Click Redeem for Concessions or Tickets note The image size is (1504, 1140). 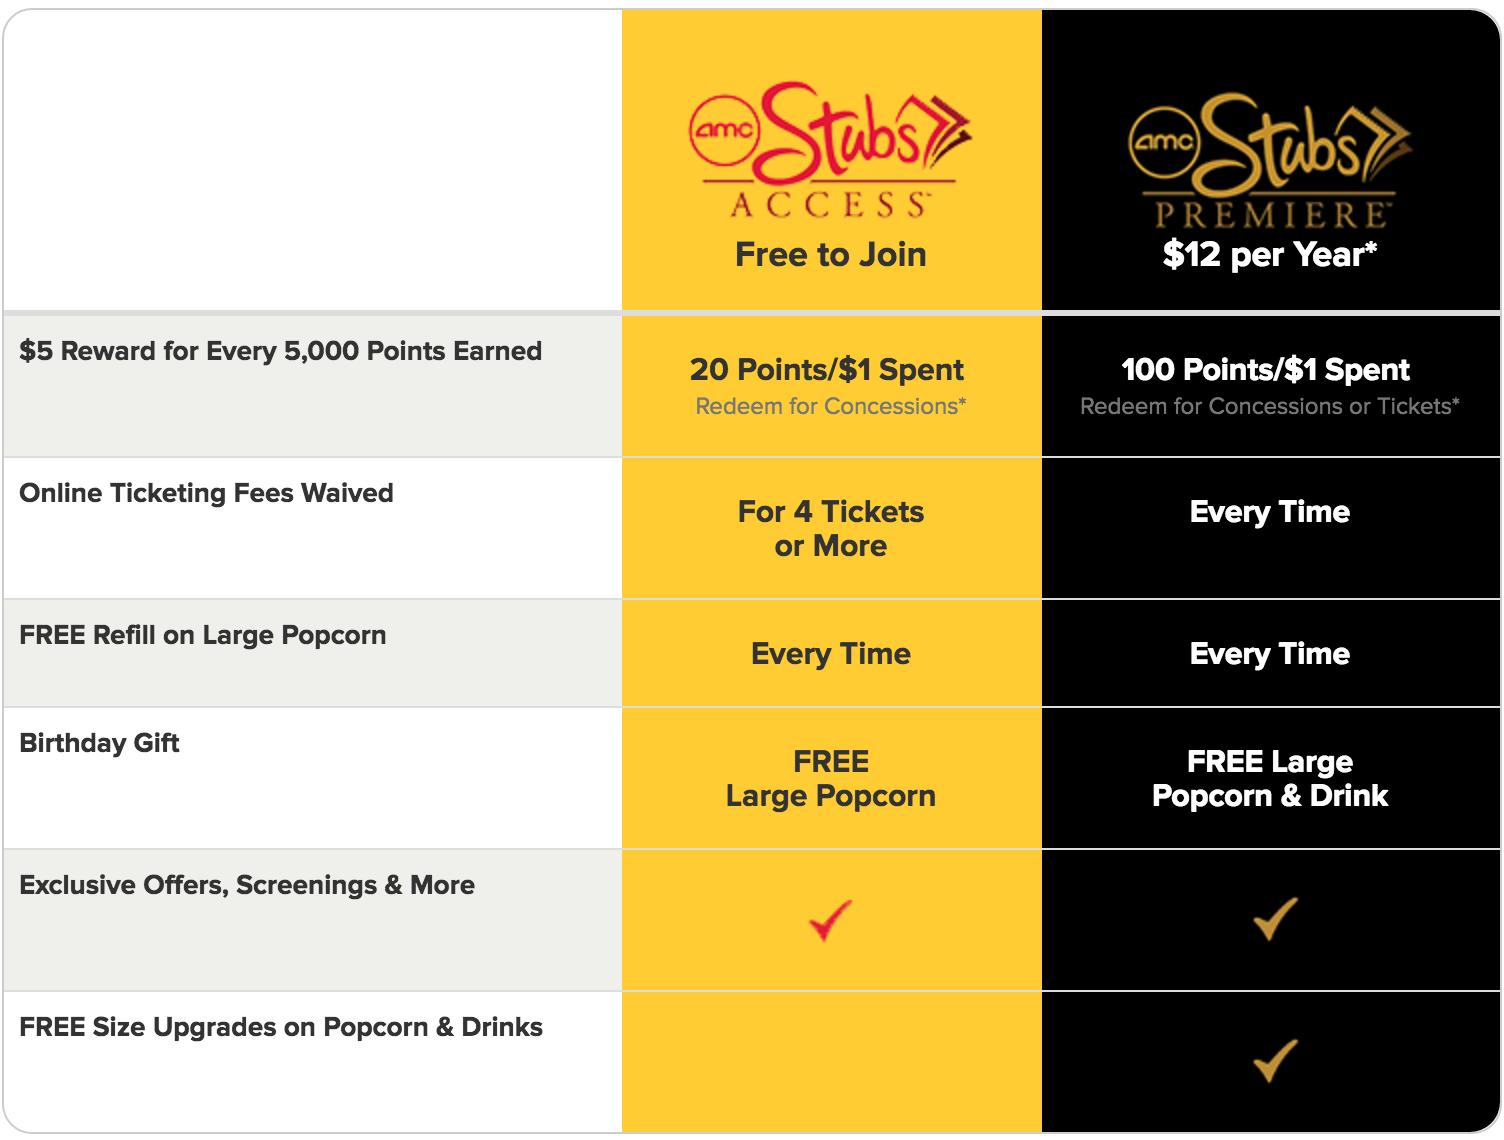coord(1269,406)
